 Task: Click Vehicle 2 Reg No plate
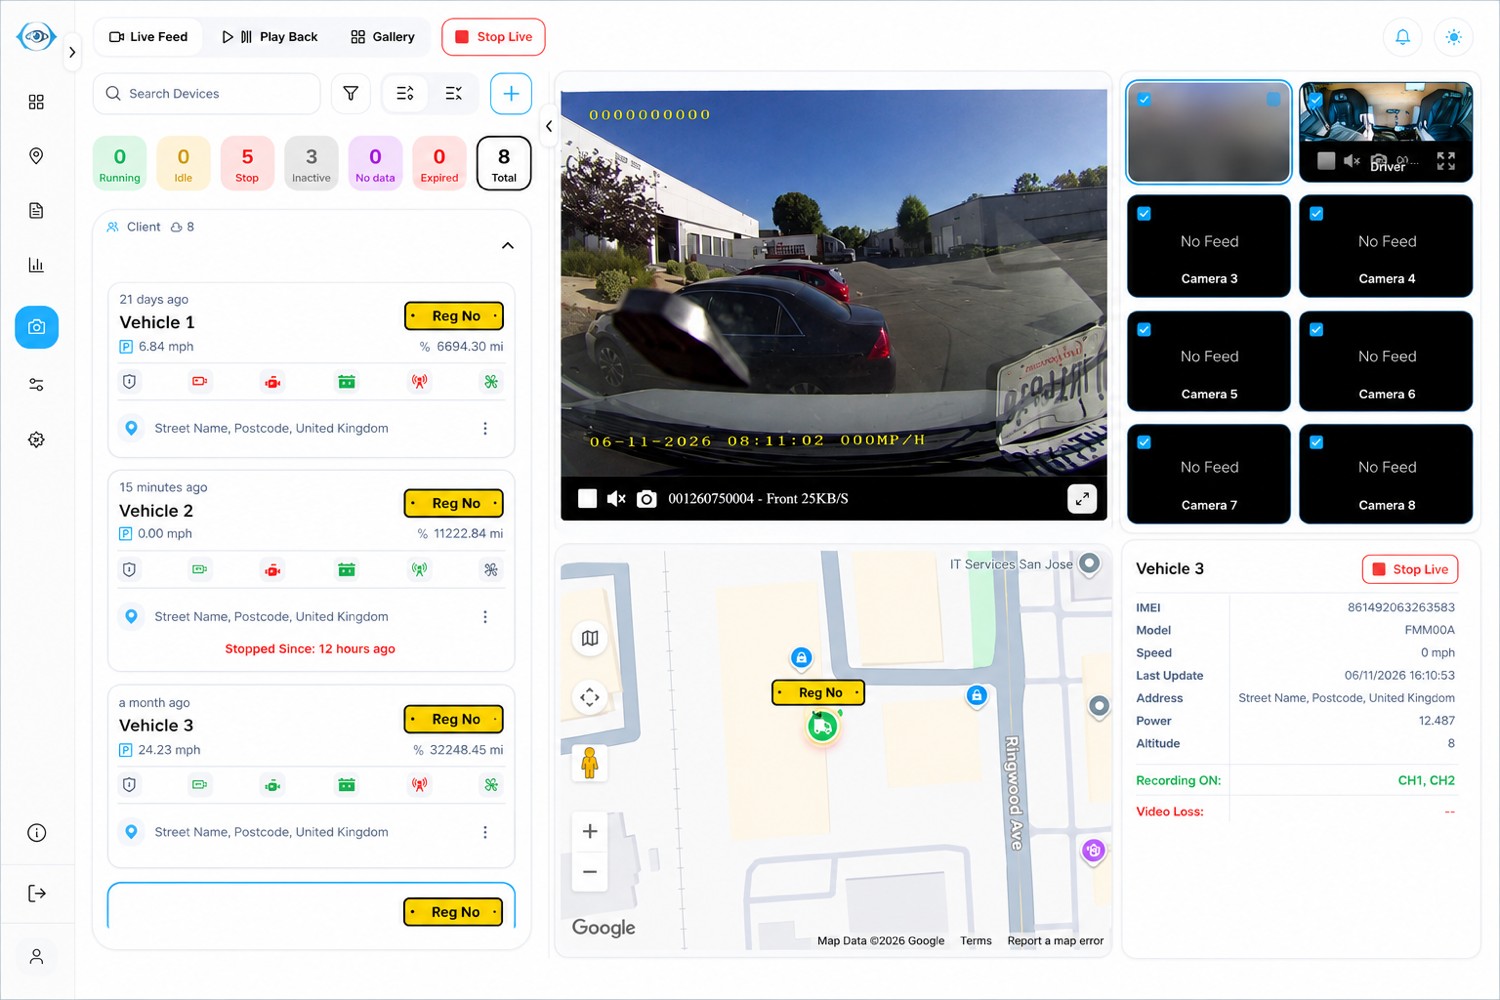coord(454,503)
